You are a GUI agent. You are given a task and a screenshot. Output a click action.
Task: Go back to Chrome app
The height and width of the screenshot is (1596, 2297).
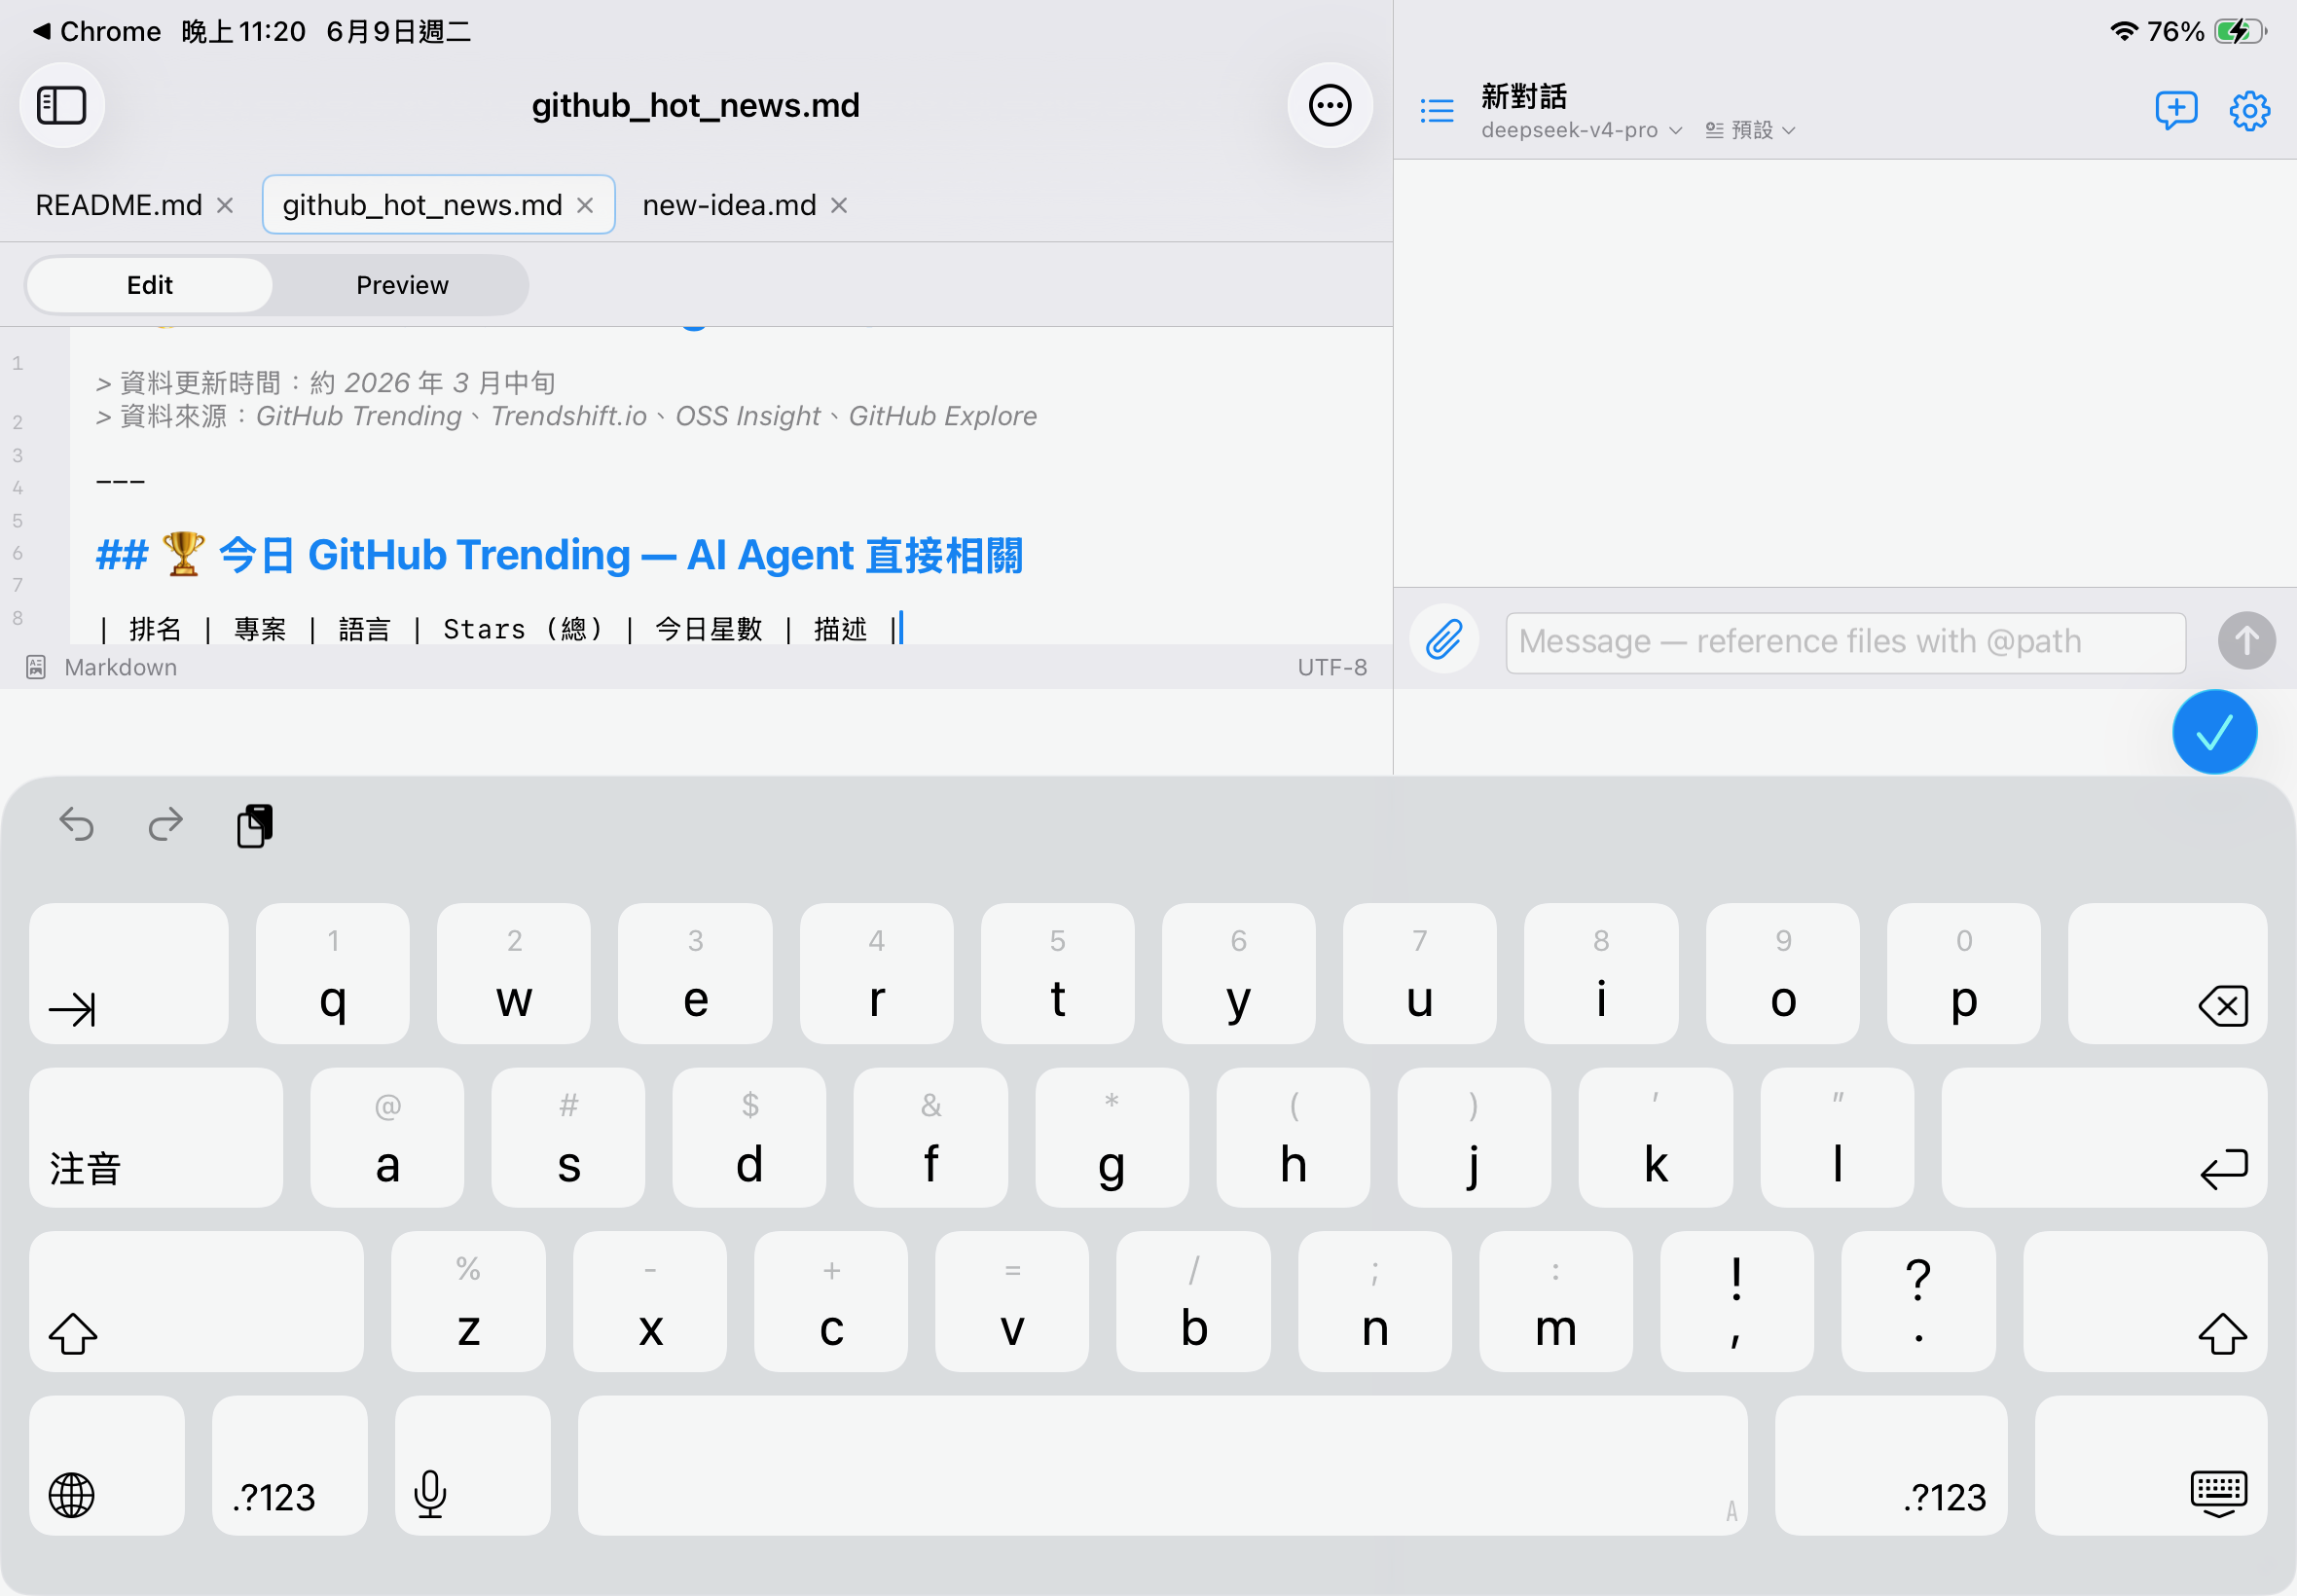click(96, 32)
